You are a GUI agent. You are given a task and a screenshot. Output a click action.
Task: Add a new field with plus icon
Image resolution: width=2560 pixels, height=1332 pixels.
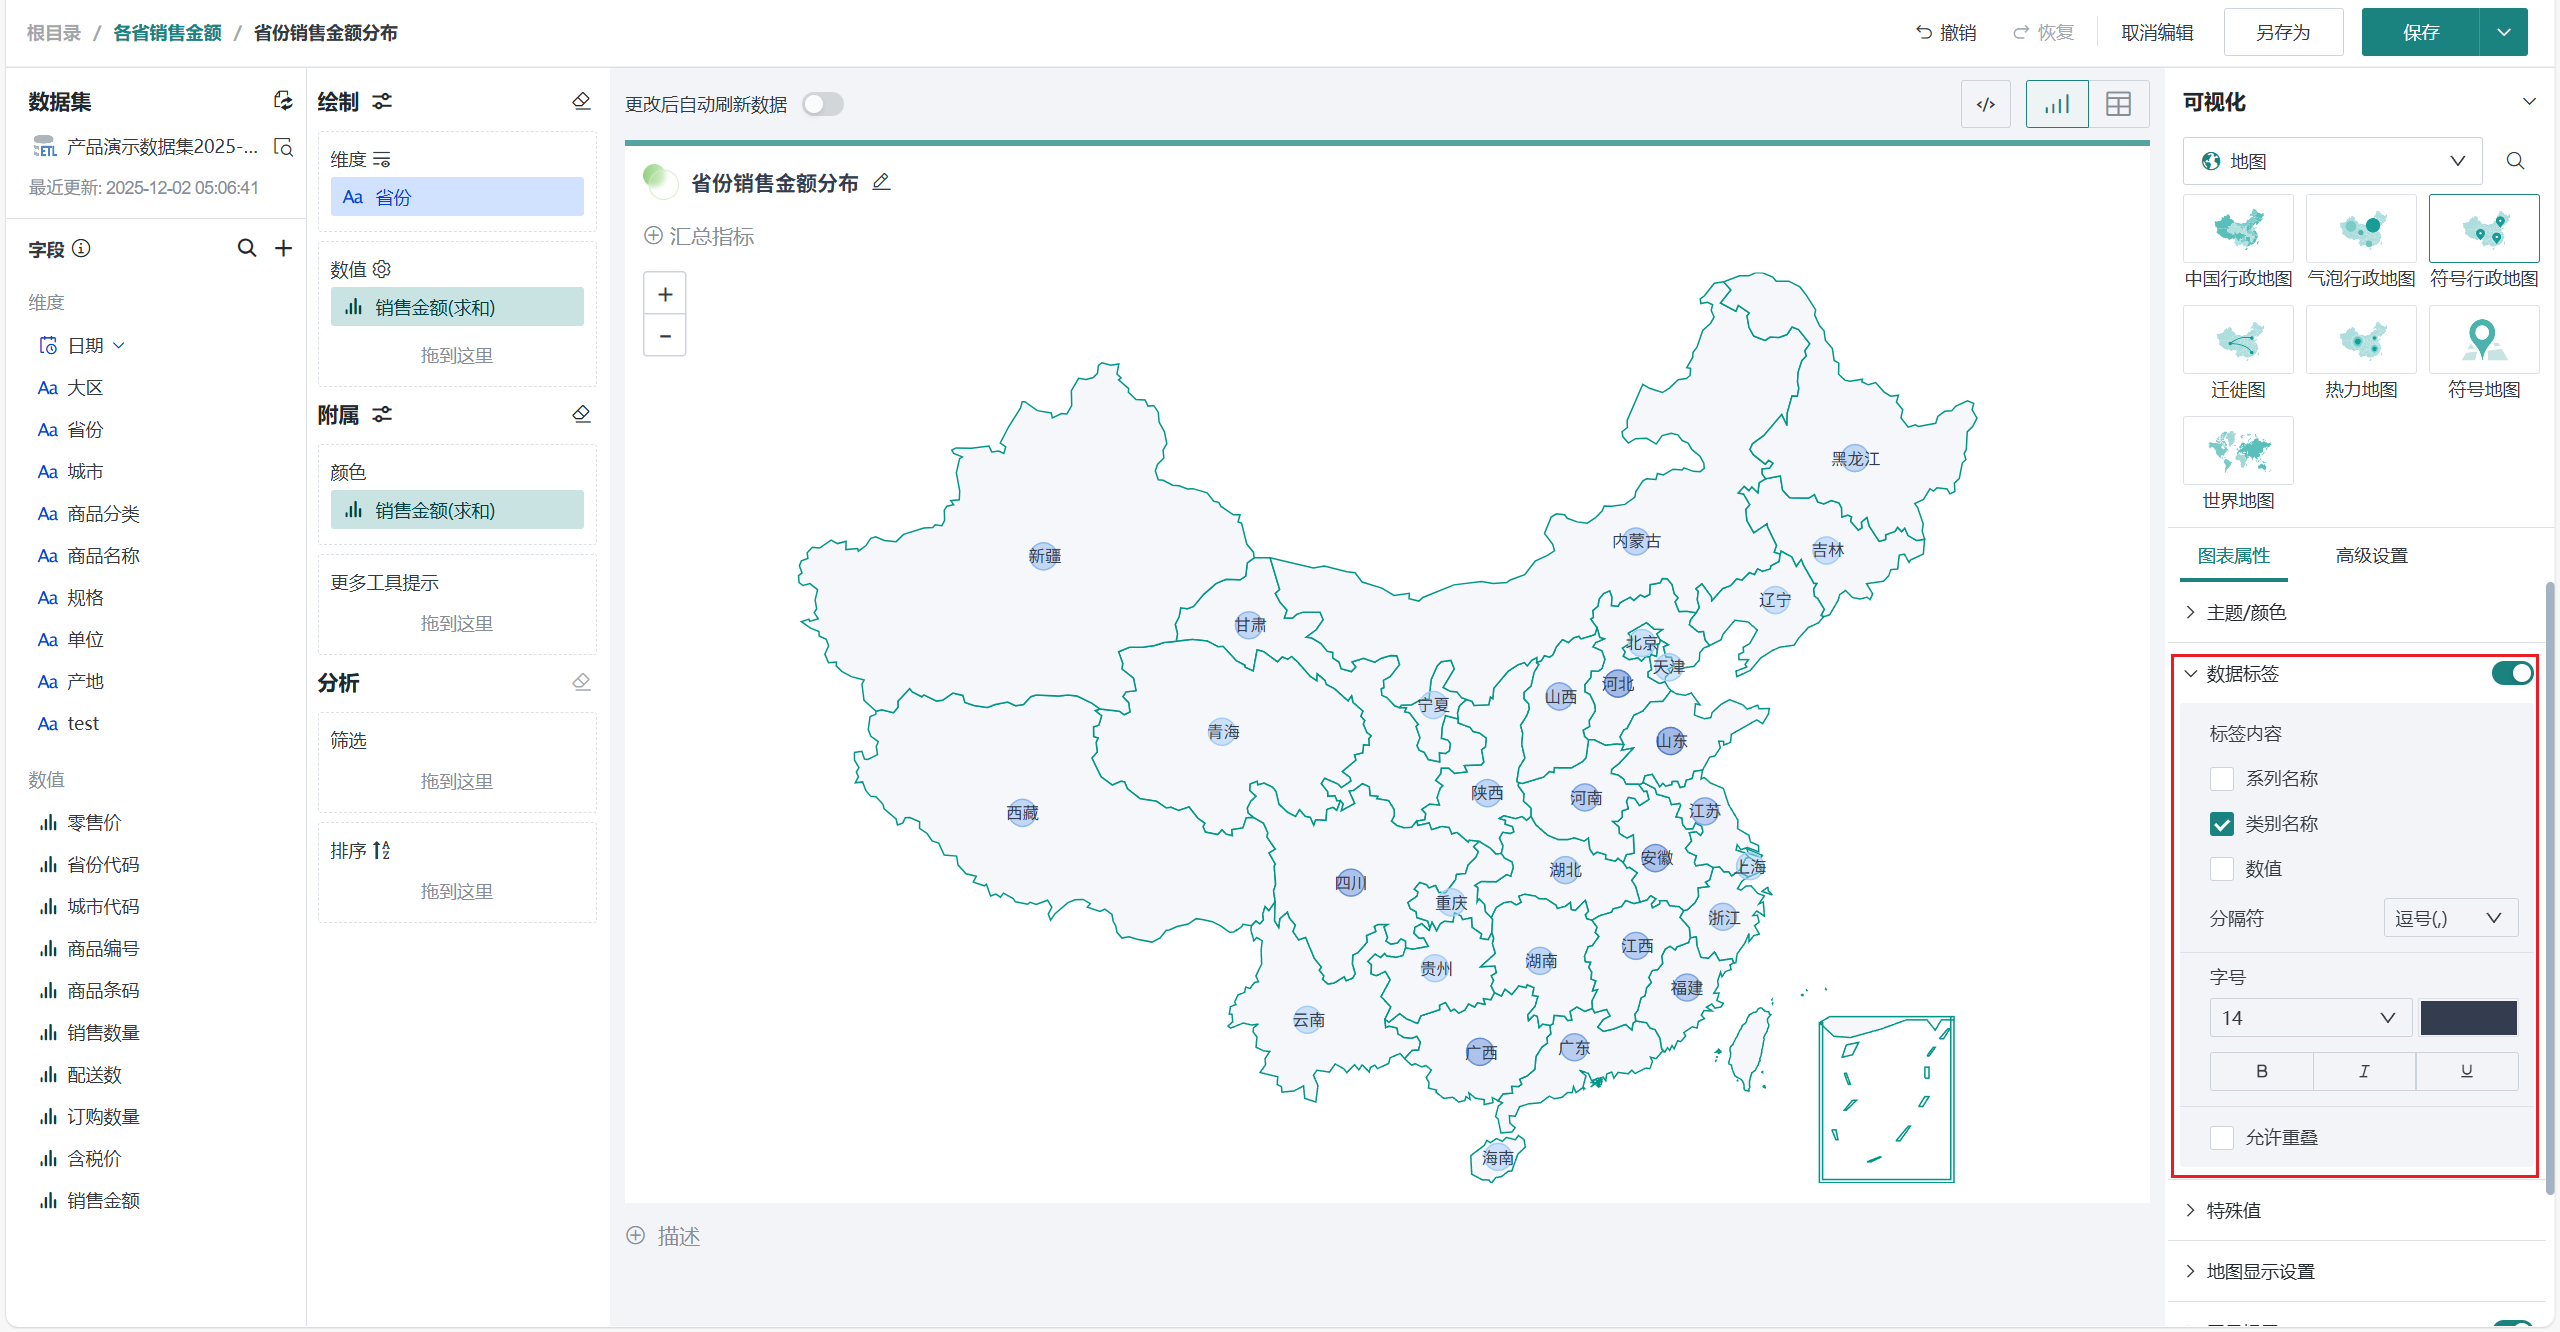[284, 248]
